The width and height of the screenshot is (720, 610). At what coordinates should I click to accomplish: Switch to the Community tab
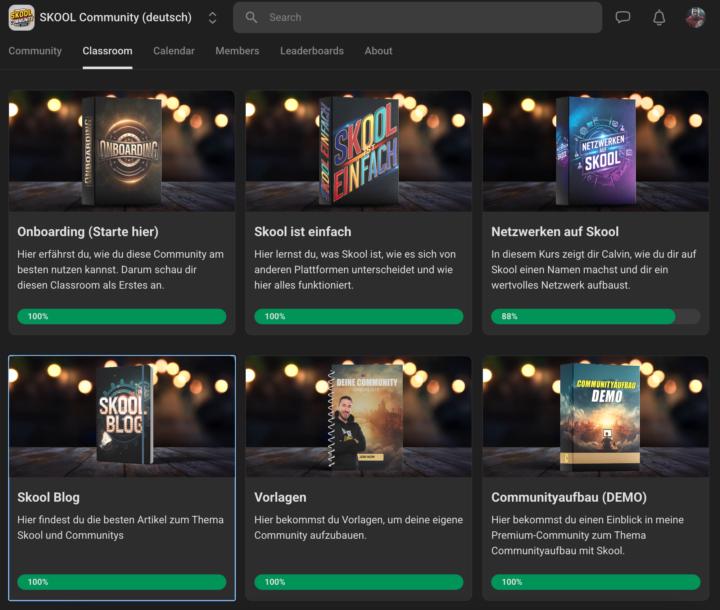(x=35, y=51)
